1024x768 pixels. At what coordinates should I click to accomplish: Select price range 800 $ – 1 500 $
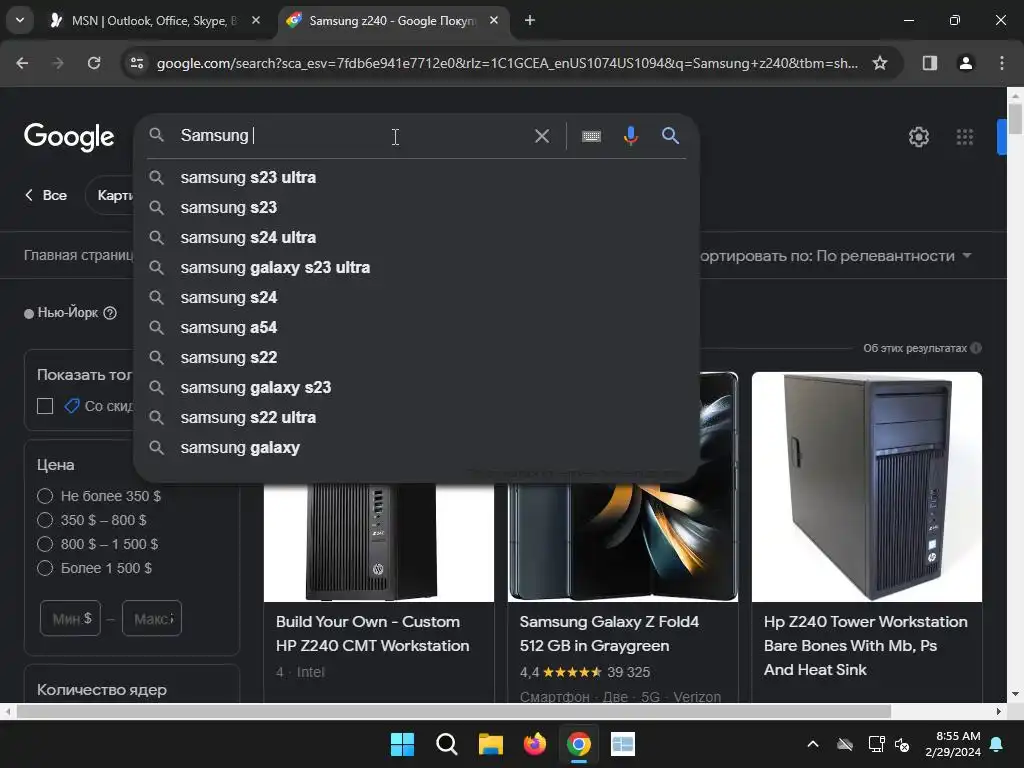pos(45,544)
